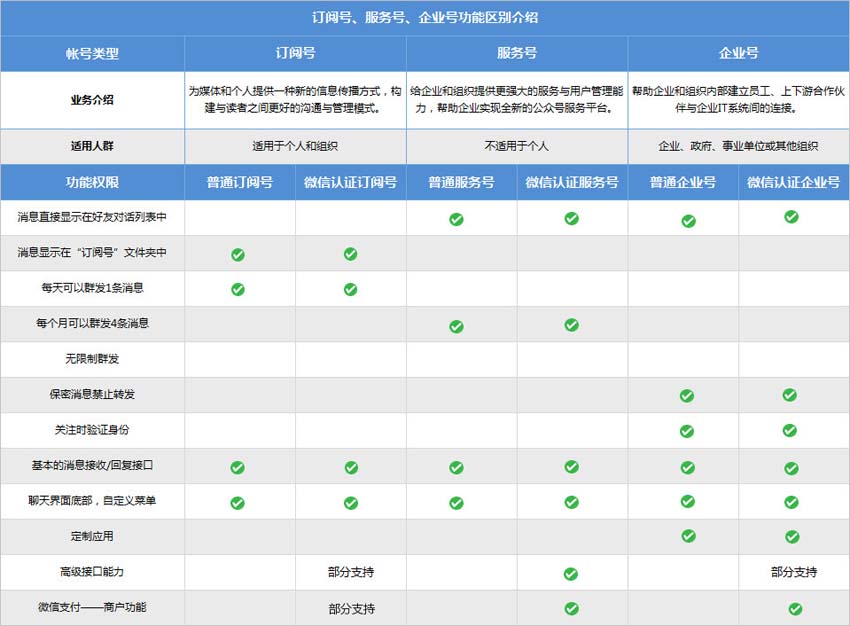Viewport: 850px width, 626px height.
Task: Click the 部分支持 label under 微信认证订阅号
Action: click(x=349, y=572)
